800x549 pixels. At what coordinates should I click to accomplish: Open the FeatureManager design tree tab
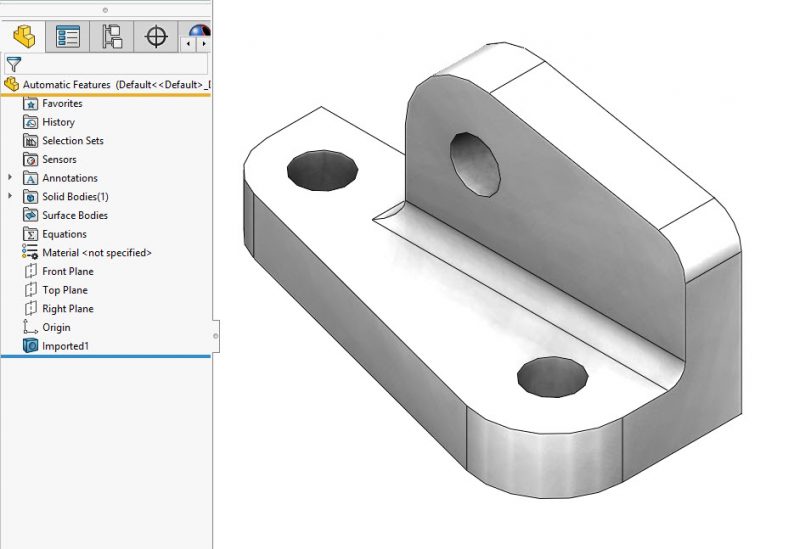[x=24, y=37]
